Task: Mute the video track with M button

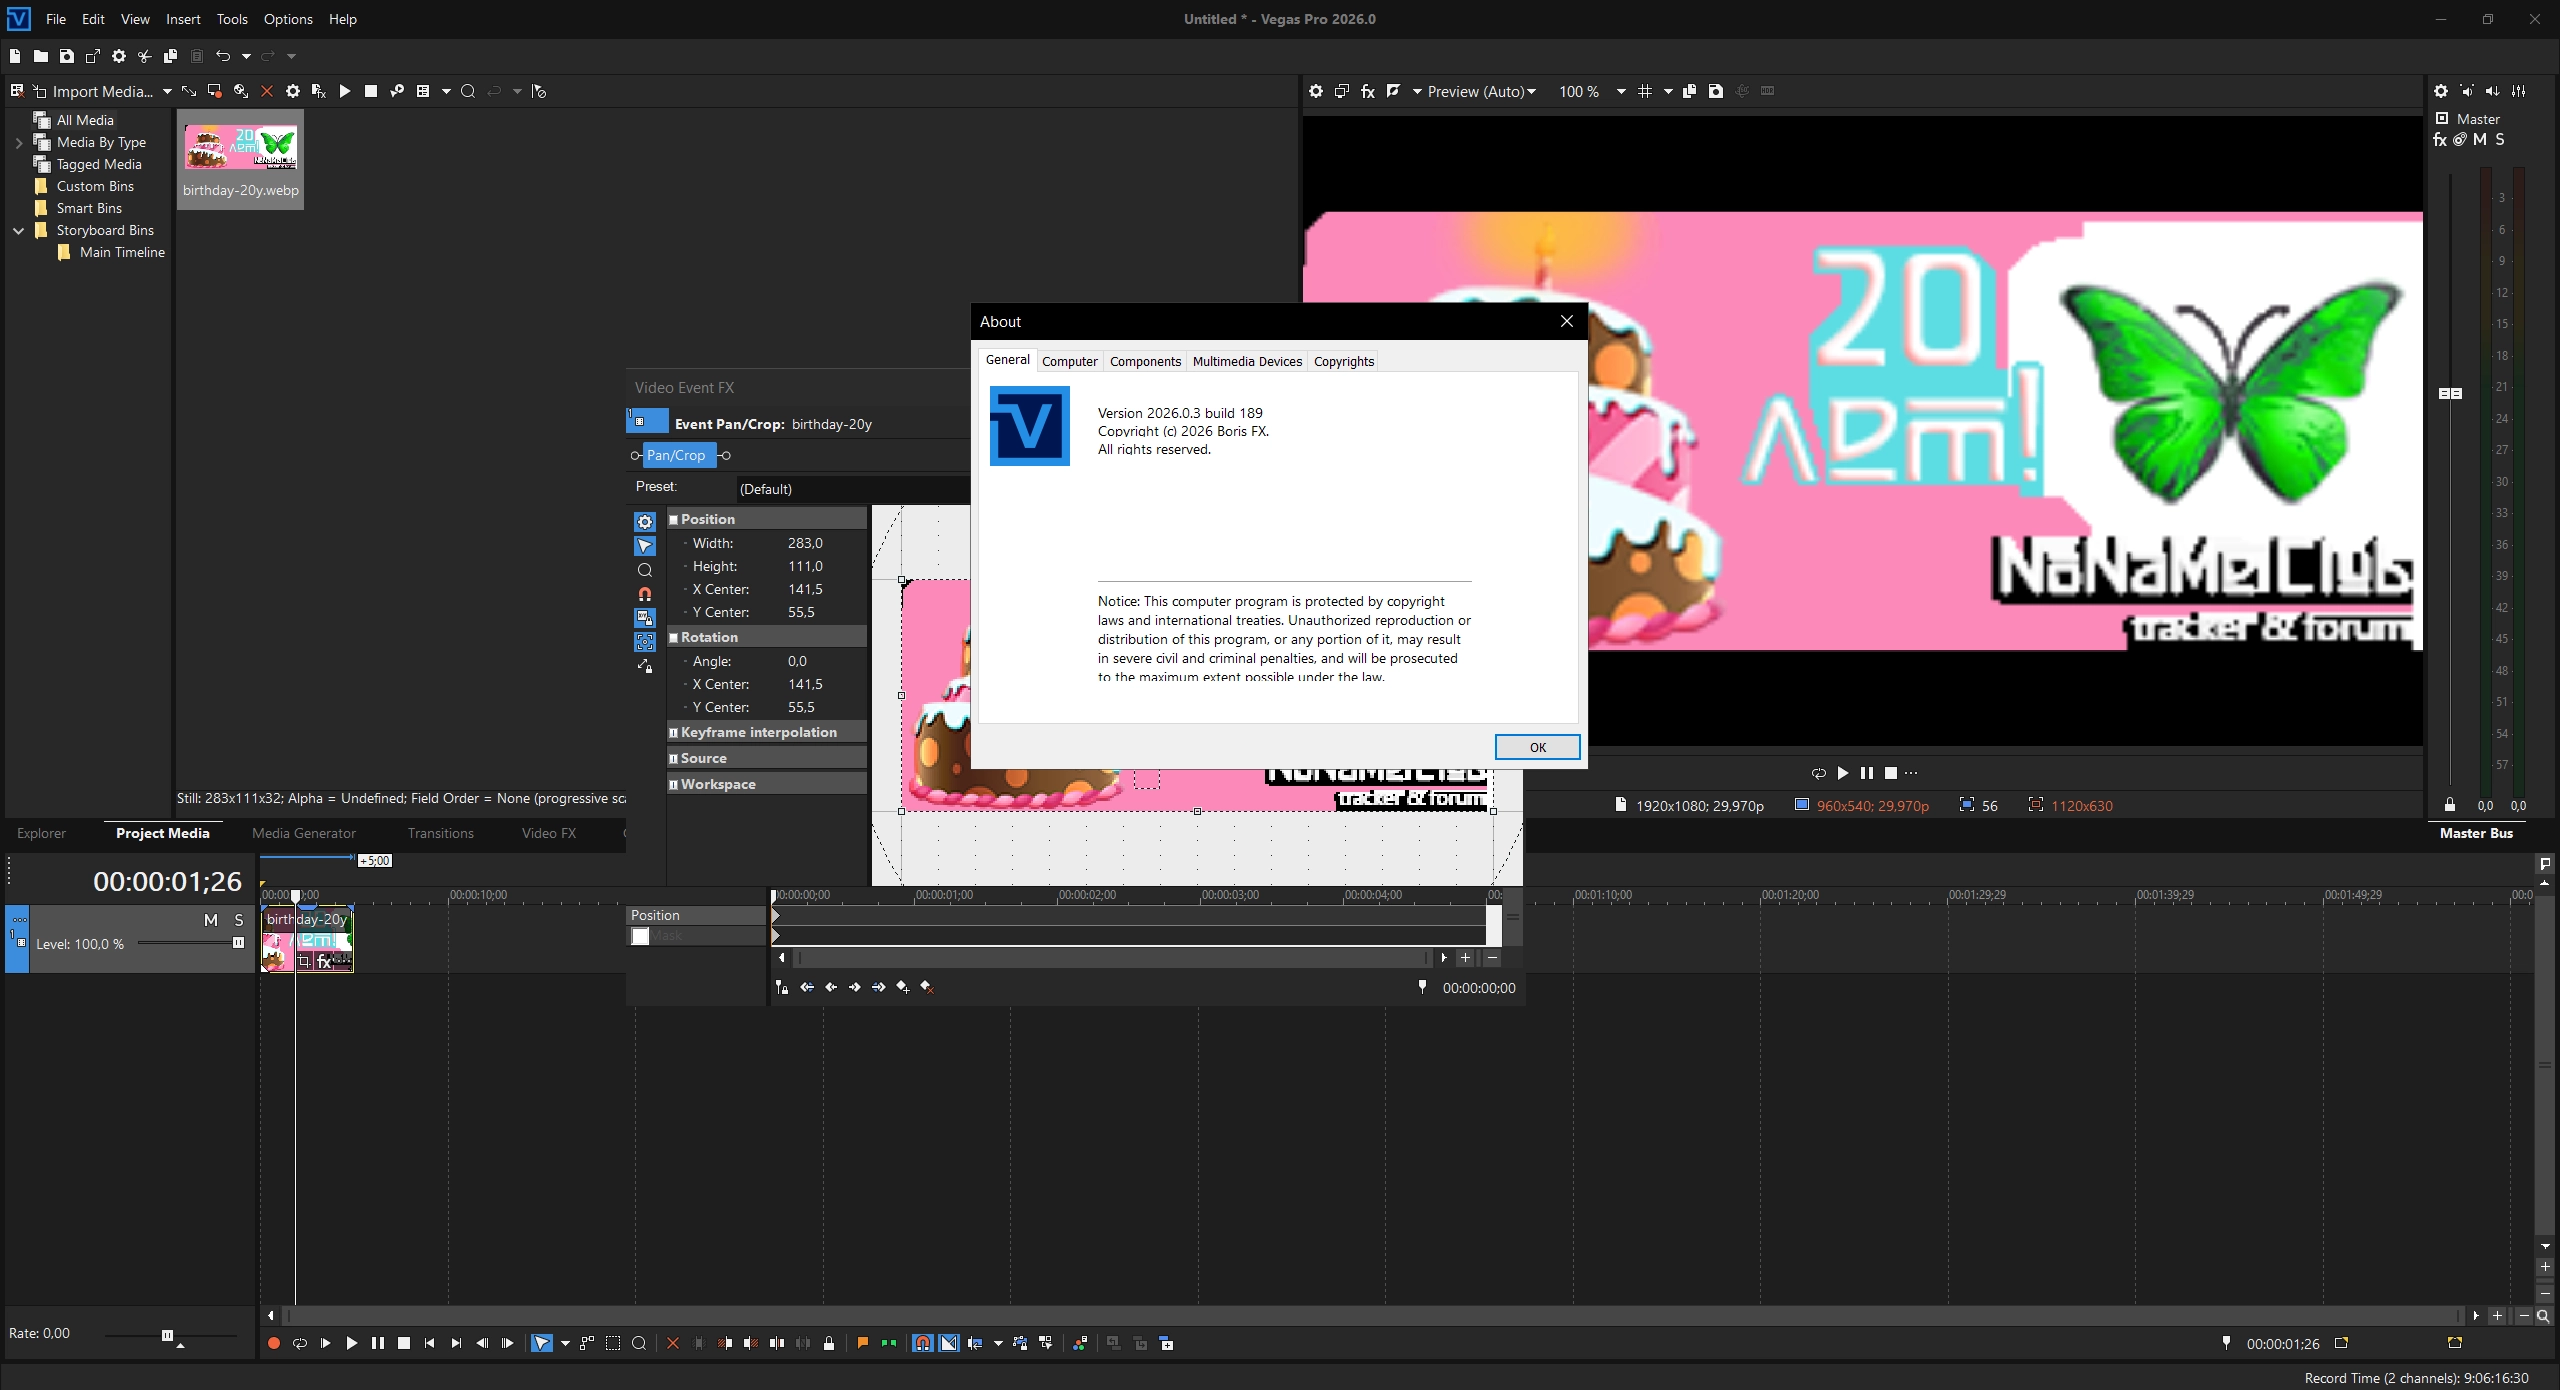Action: (x=211, y=920)
